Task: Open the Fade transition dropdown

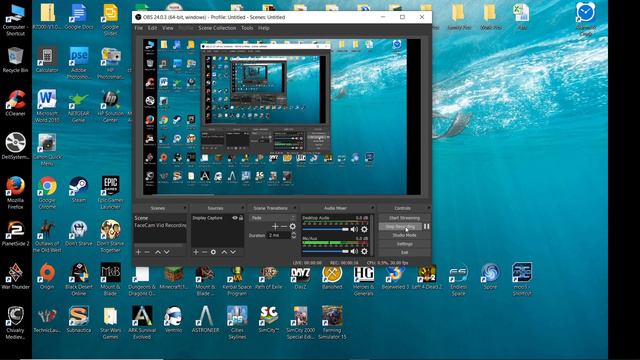Action: point(273,218)
